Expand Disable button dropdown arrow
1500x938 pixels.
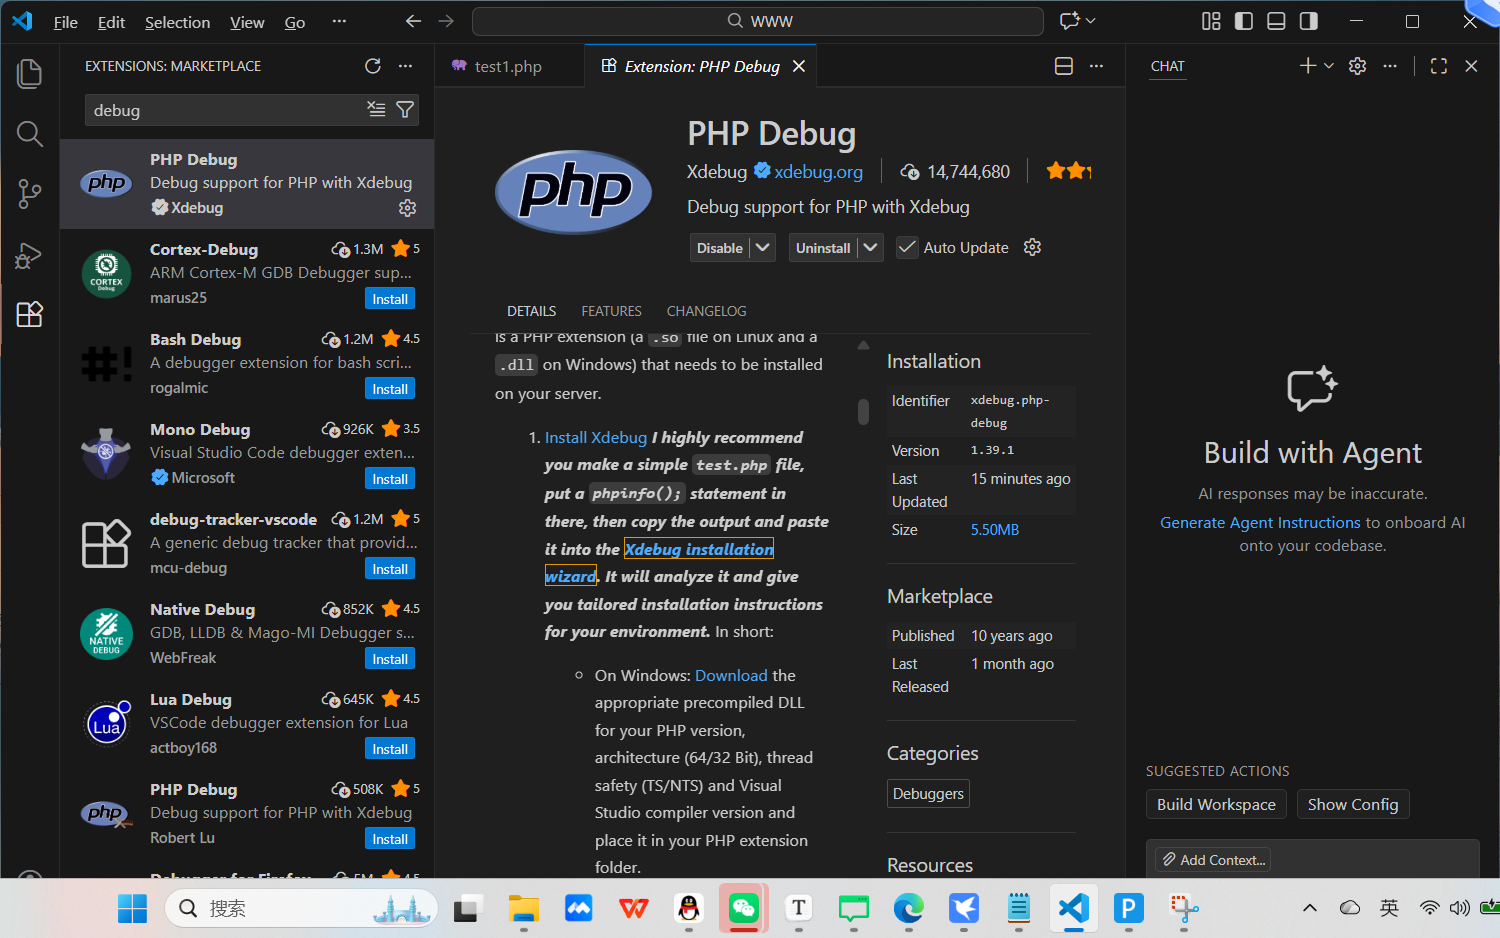(x=763, y=247)
